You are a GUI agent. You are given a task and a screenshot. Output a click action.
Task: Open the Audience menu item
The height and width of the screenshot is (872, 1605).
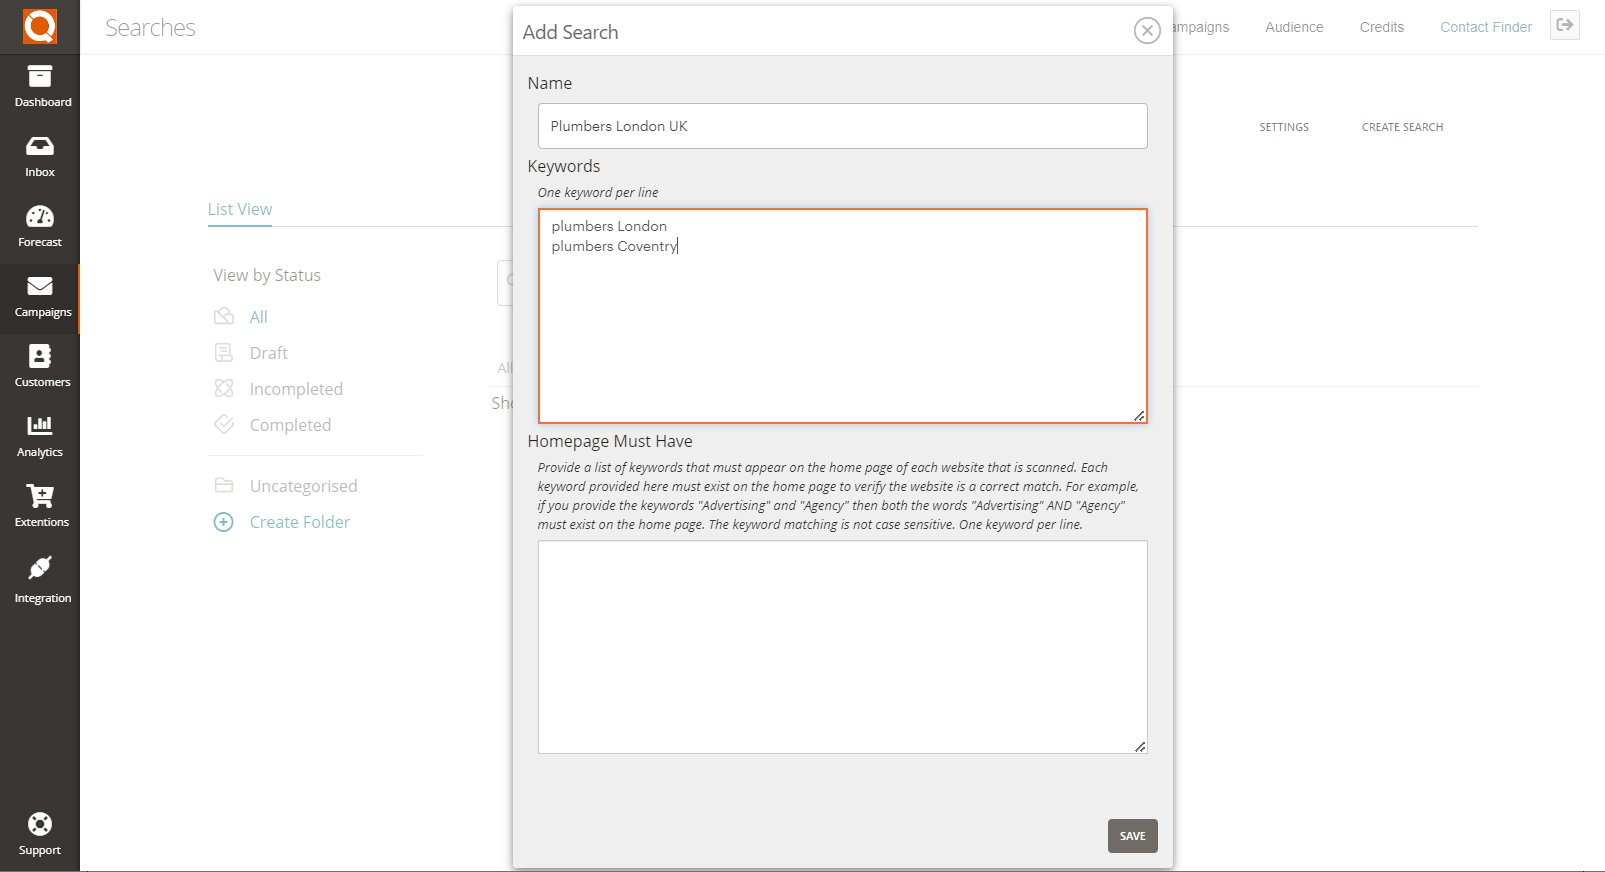[1294, 27]
